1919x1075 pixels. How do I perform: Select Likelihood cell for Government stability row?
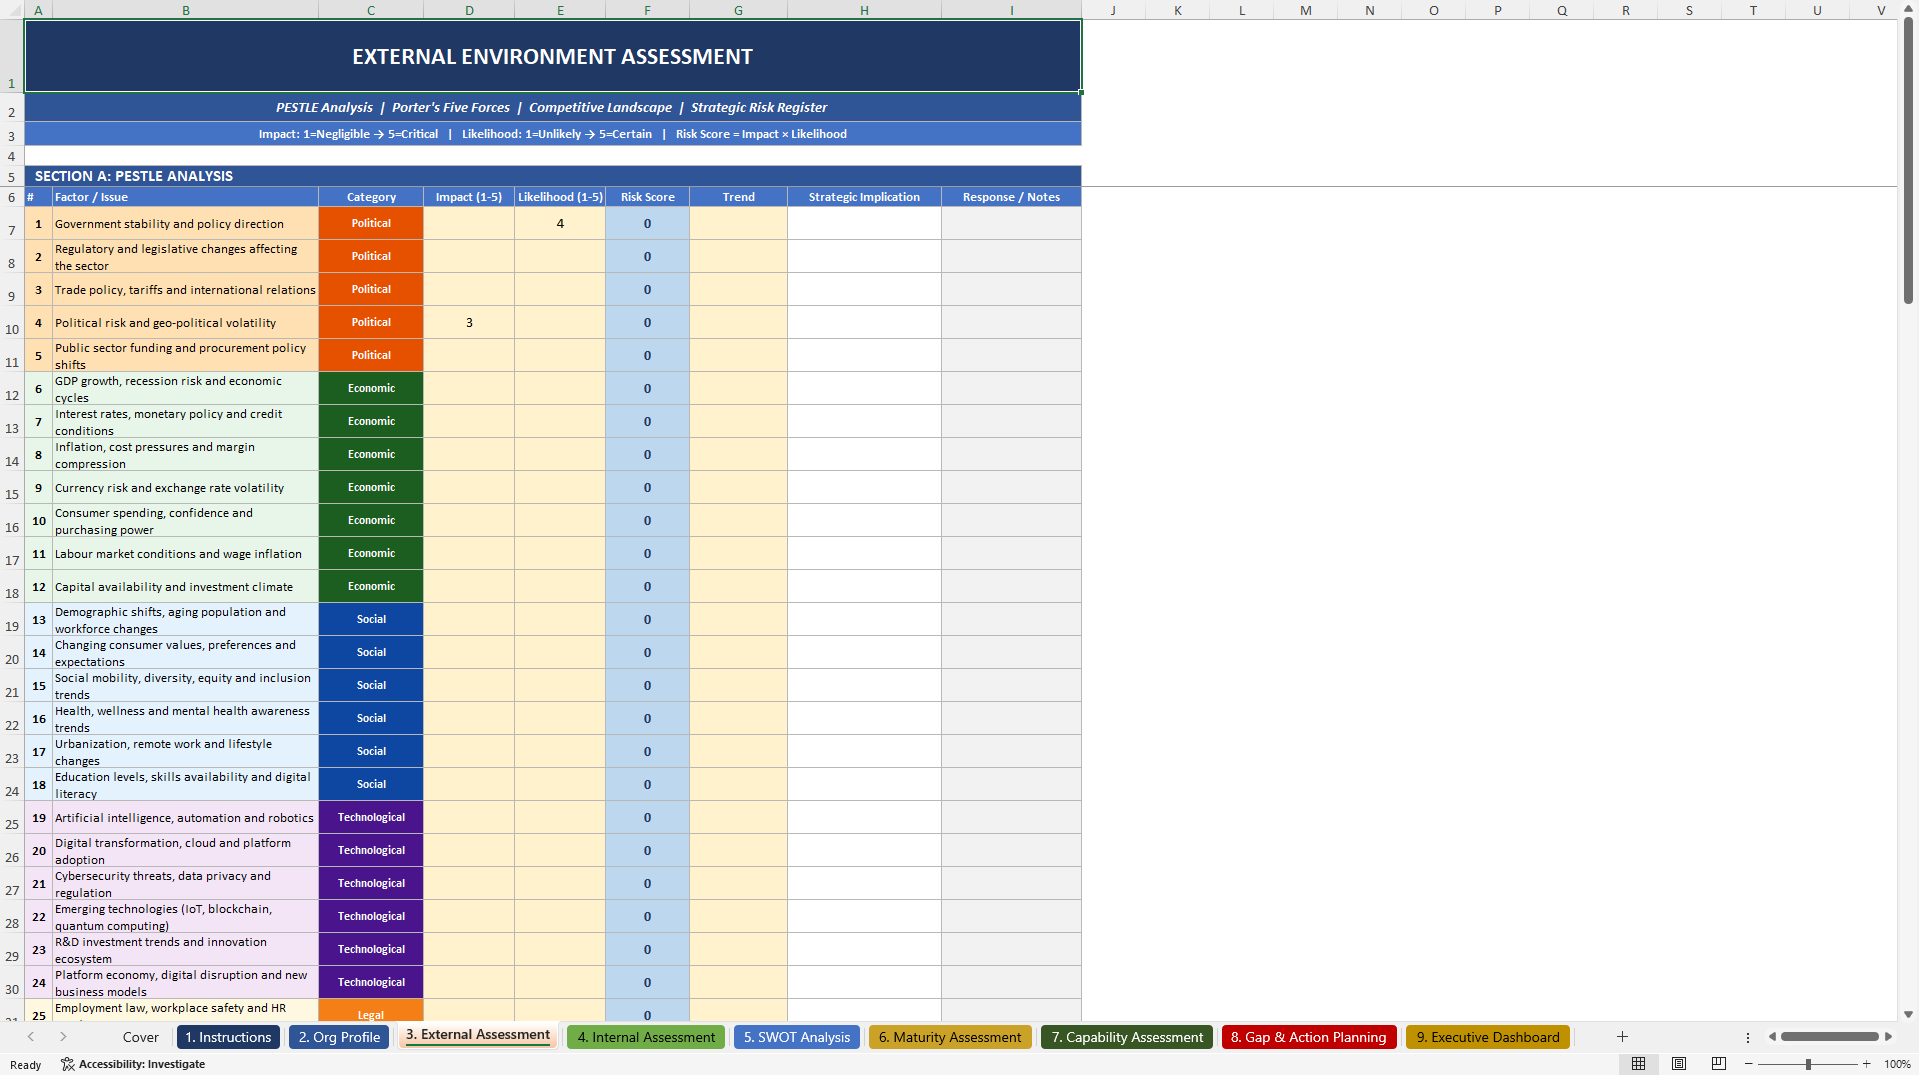pos(560,223)
